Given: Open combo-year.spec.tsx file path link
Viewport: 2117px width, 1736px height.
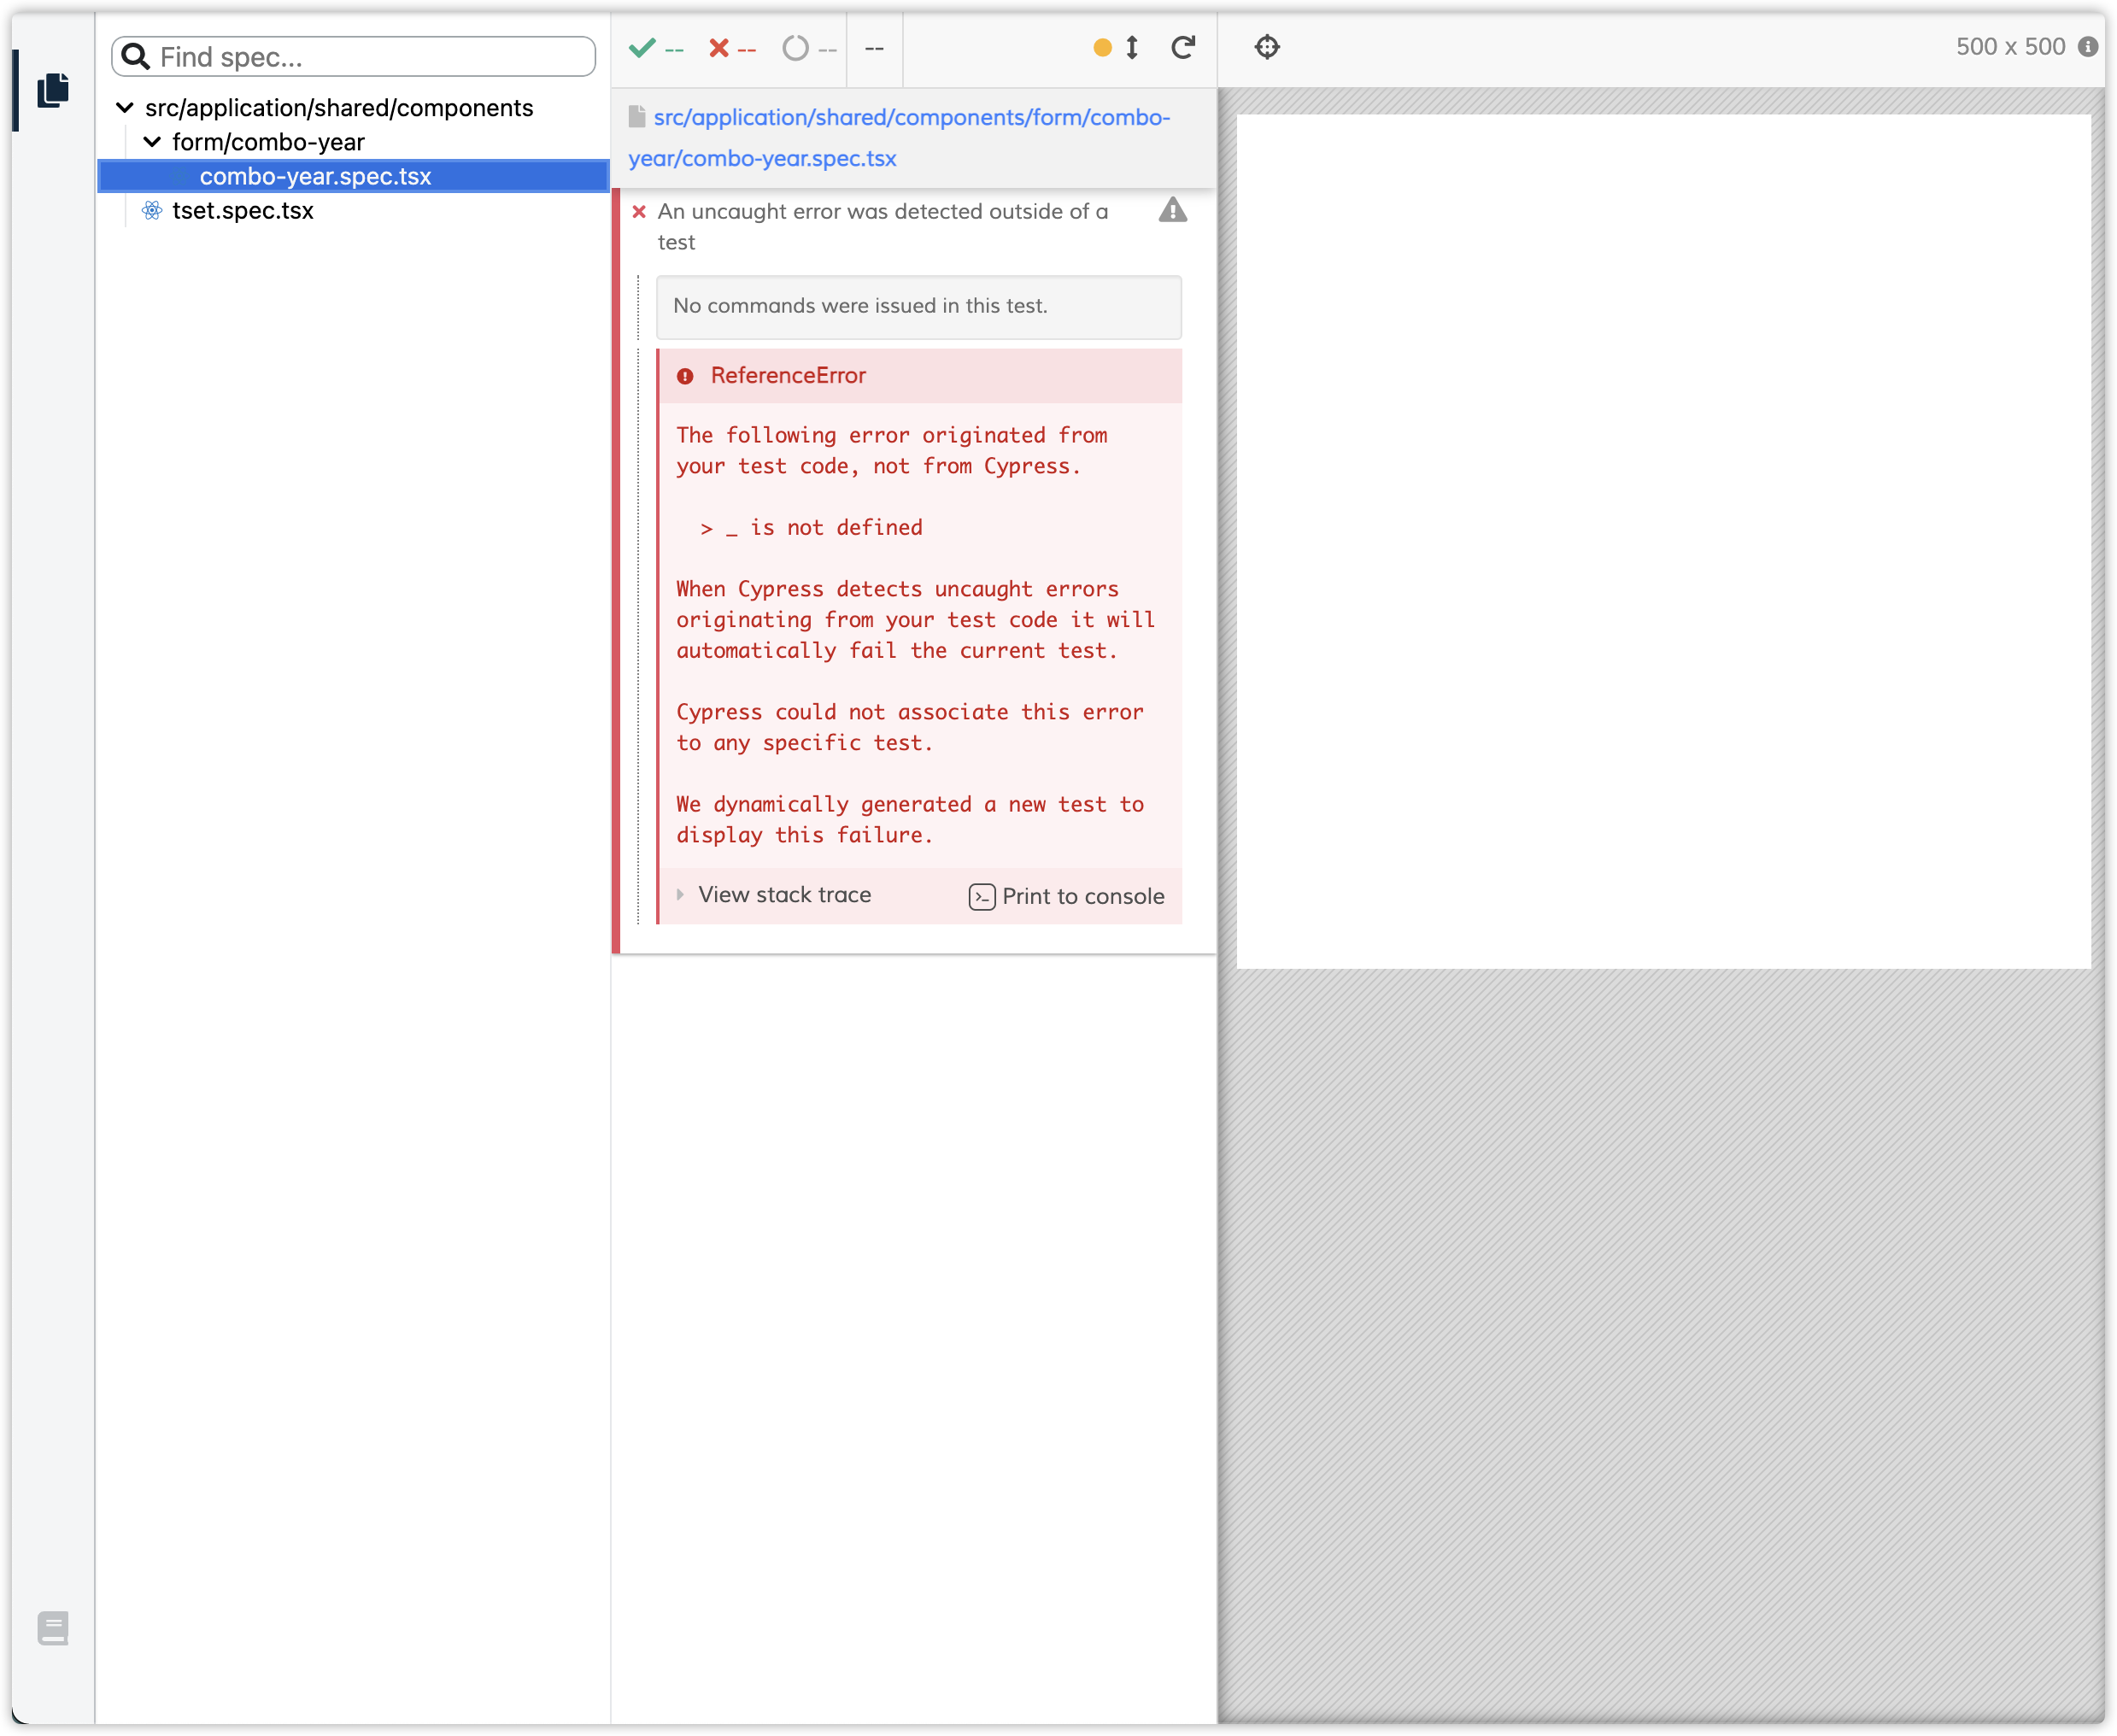Looking at the screenshot, I should pos(899,138).
